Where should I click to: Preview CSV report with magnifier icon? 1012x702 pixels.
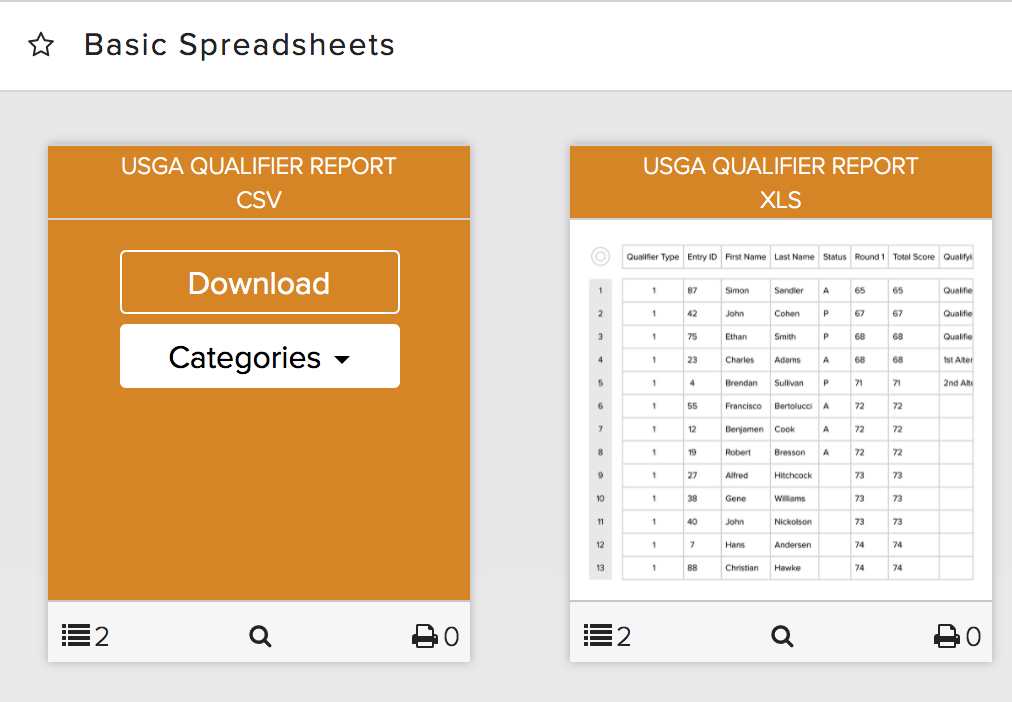click(260, 636)
